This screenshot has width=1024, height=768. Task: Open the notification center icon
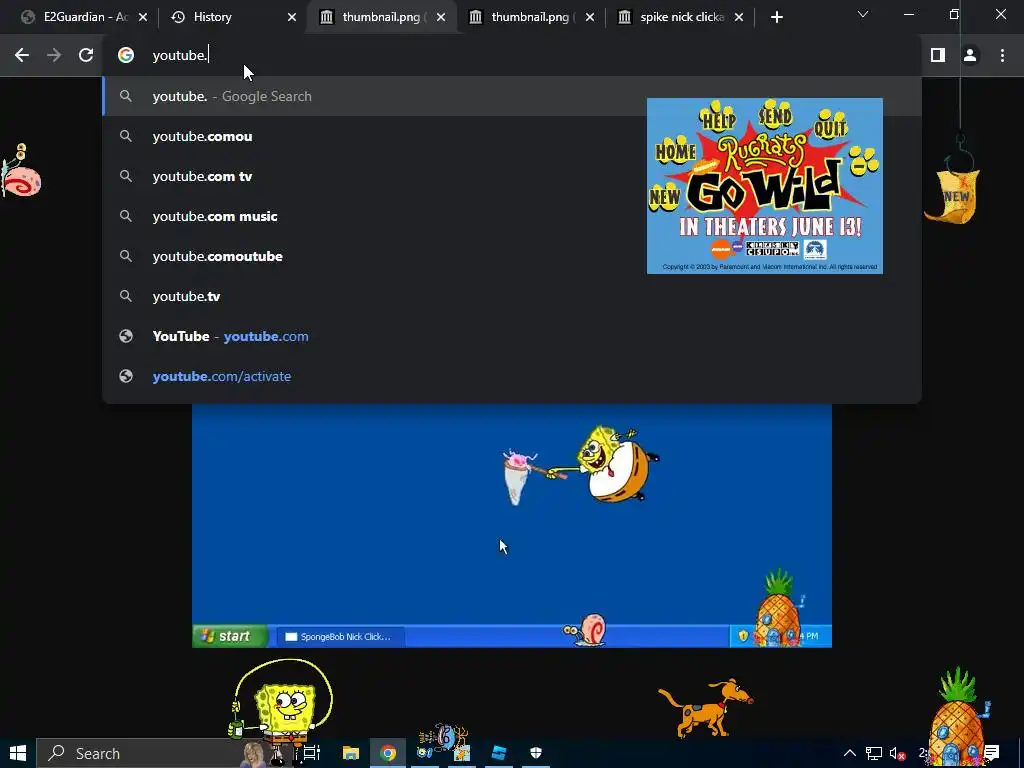[991, 753]
